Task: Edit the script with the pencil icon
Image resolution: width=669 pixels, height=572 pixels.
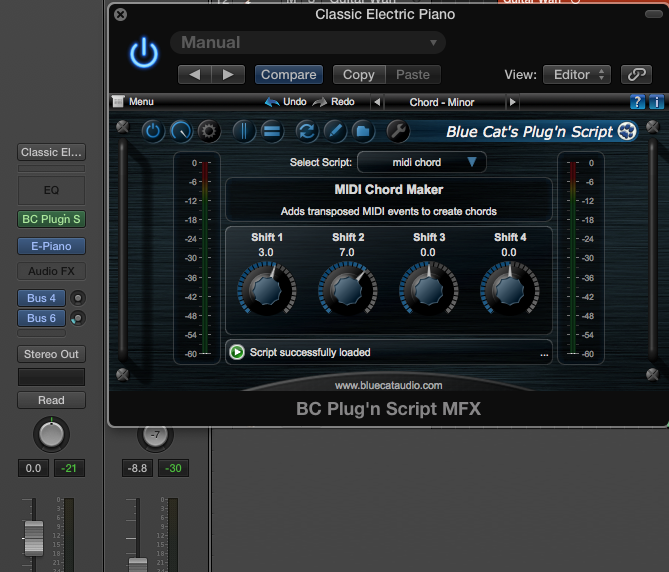Action: (x=335, y=131)
